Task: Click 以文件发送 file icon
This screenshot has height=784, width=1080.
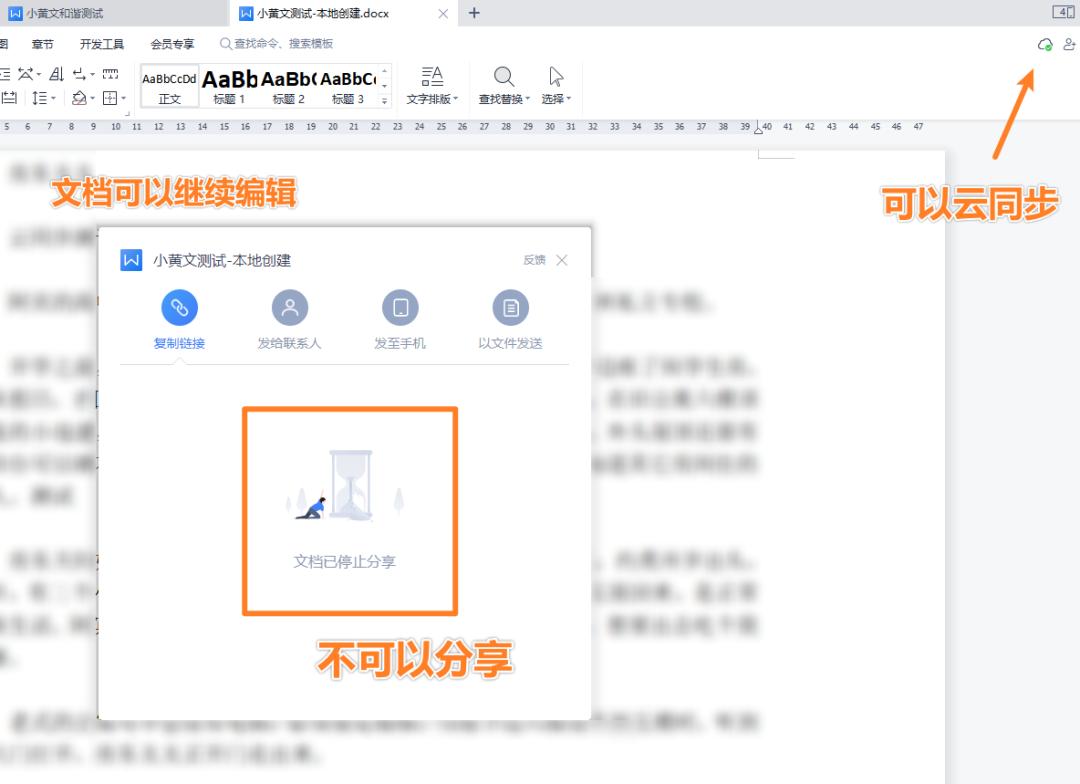Action: [510, 307]
